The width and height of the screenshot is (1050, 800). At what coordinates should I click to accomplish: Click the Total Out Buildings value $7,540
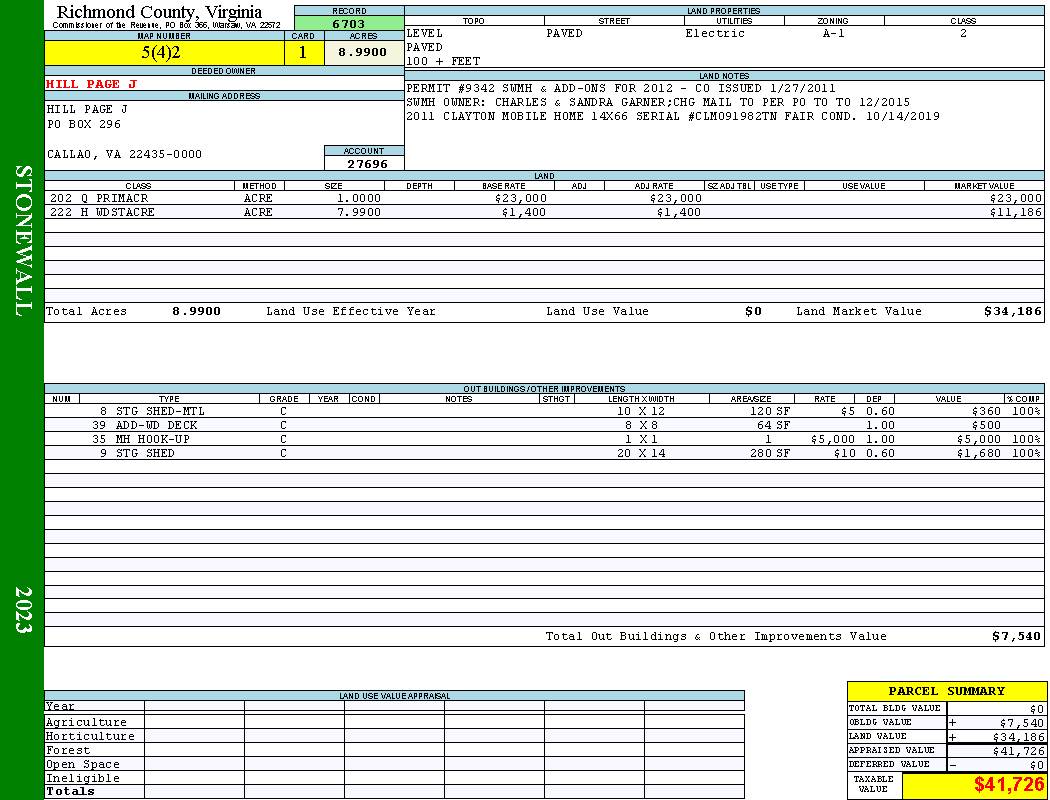pos(1016,637)
